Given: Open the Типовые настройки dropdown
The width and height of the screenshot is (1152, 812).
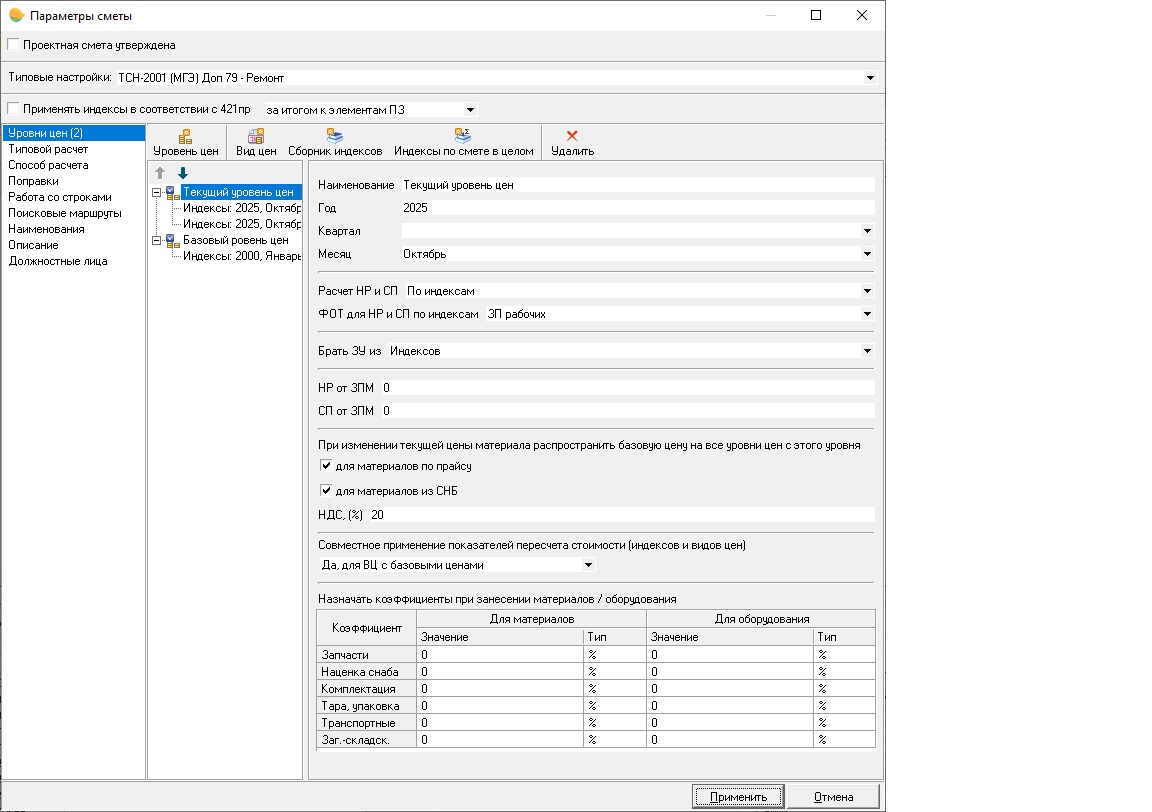Looking at the screenshot, I should pos(870,77).
